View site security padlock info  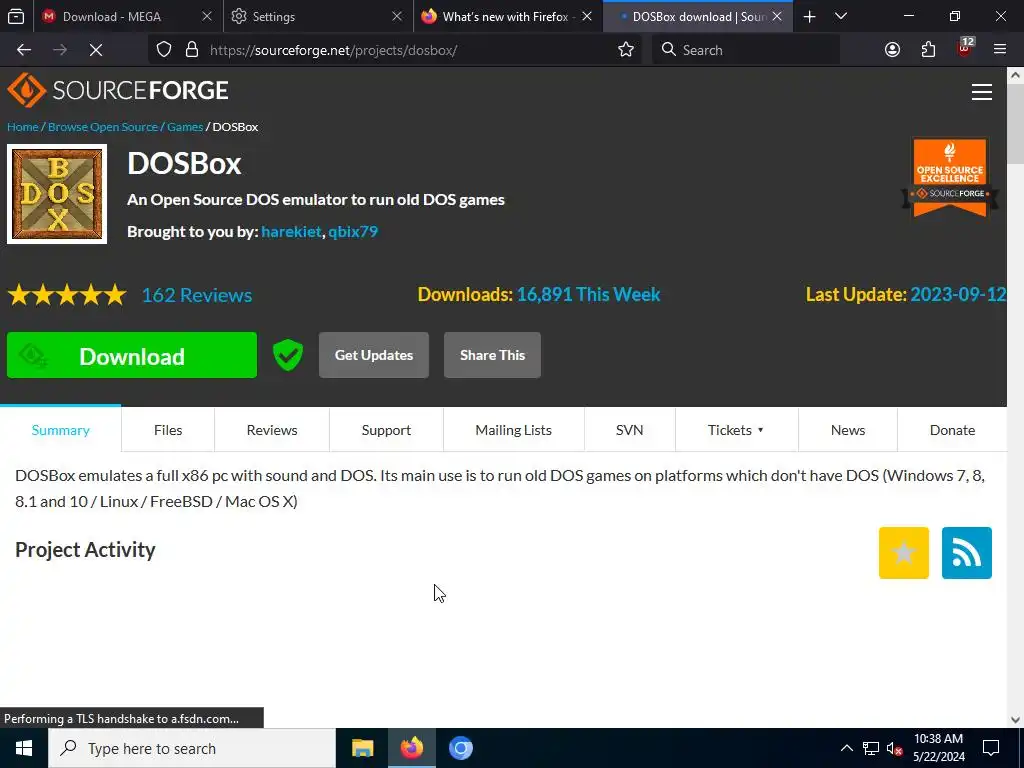coord(191,50)
